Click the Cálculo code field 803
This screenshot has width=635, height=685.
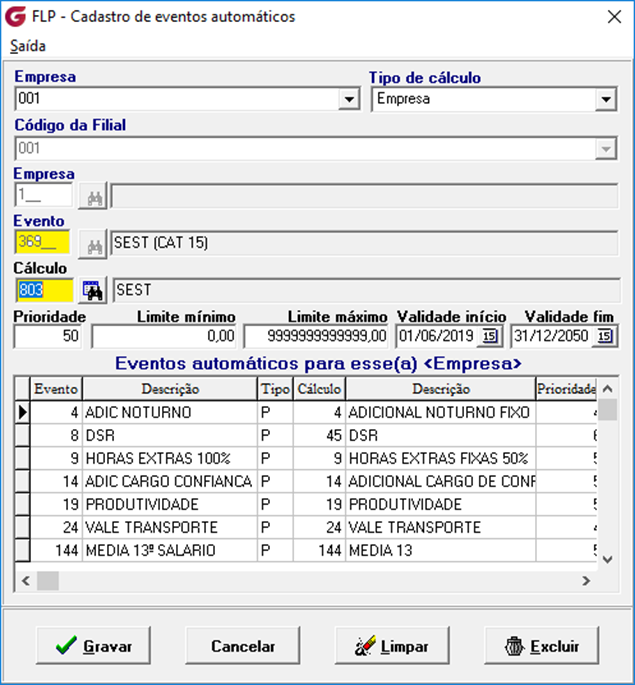[45, 290]
